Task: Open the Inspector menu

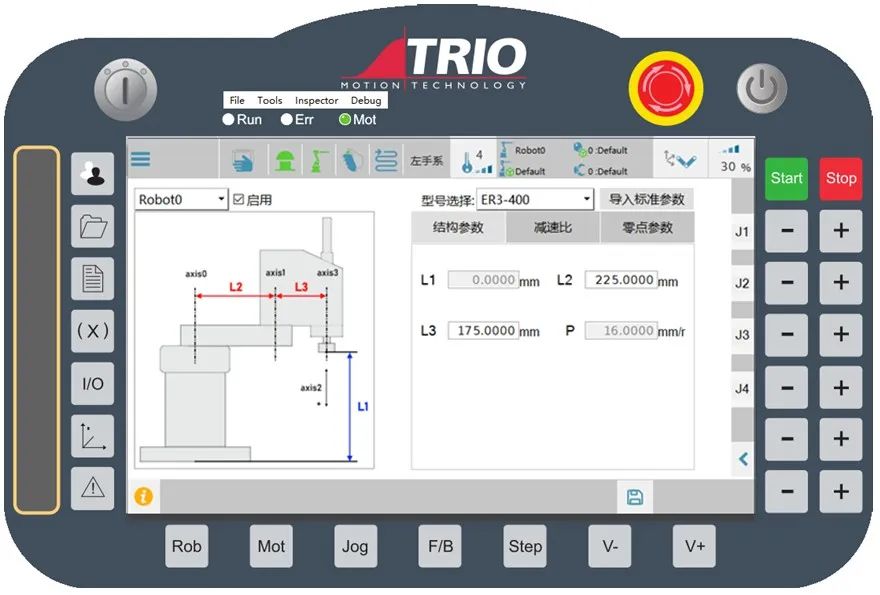Action: click(316, 101)
